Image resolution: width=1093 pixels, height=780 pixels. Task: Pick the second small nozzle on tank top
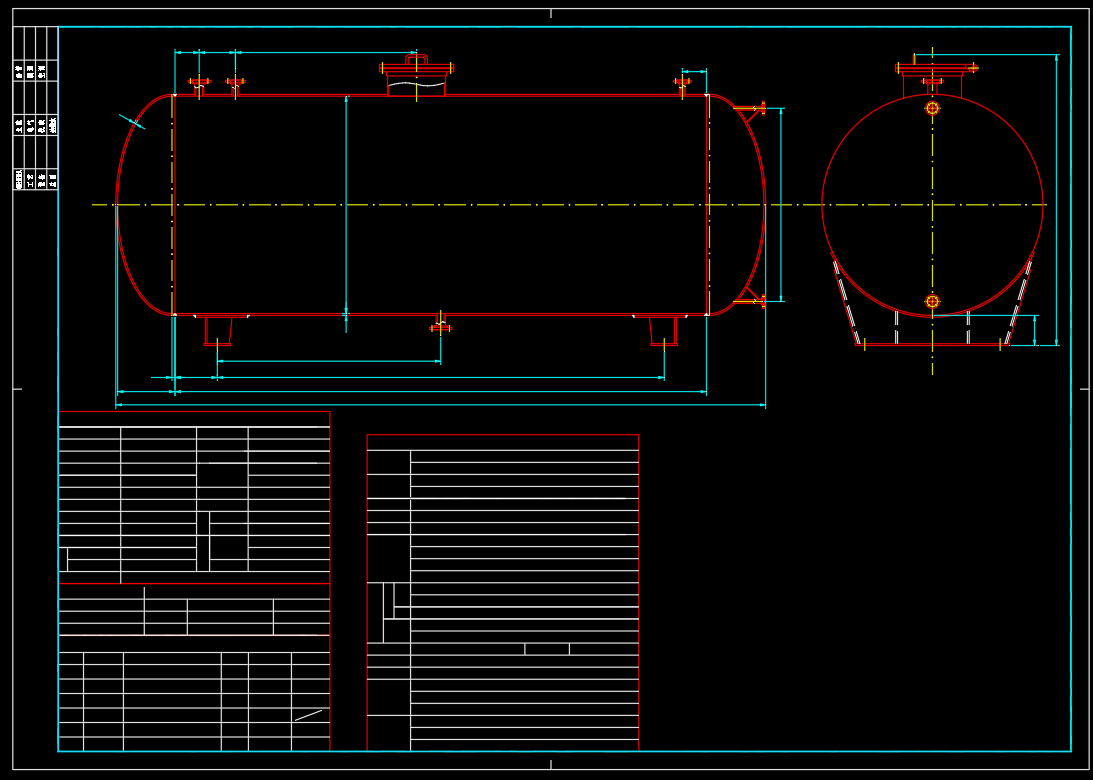point(235,84)
